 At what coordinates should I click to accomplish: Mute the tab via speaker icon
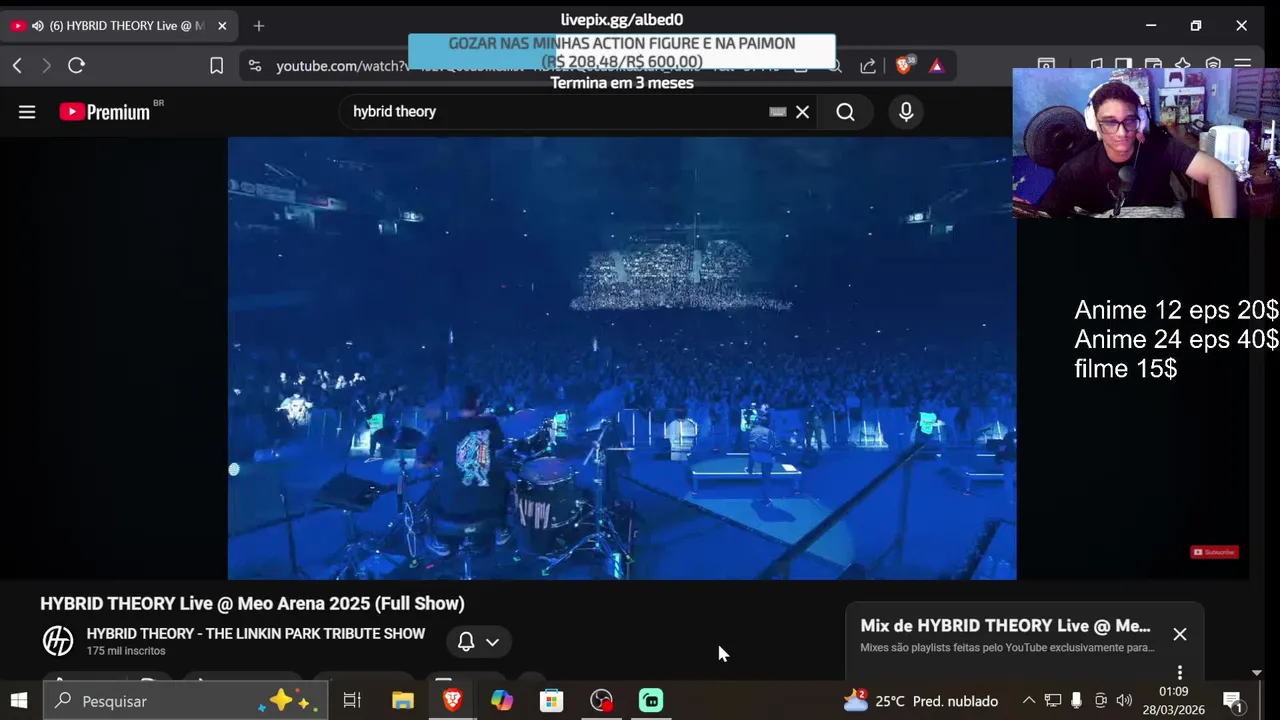[x=37, y=26]
